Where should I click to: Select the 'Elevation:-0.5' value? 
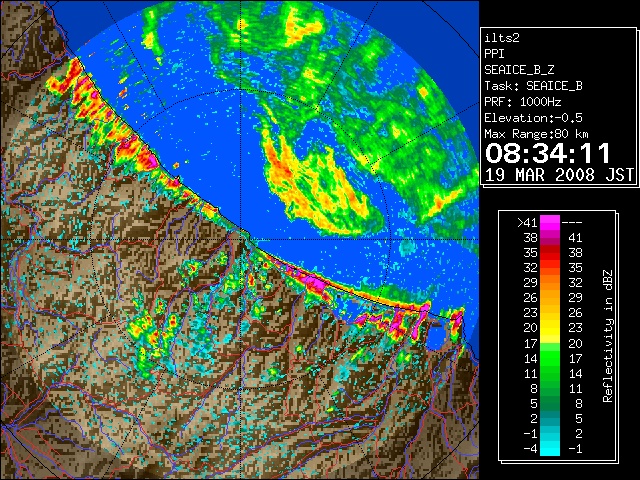tap(533, 118)
